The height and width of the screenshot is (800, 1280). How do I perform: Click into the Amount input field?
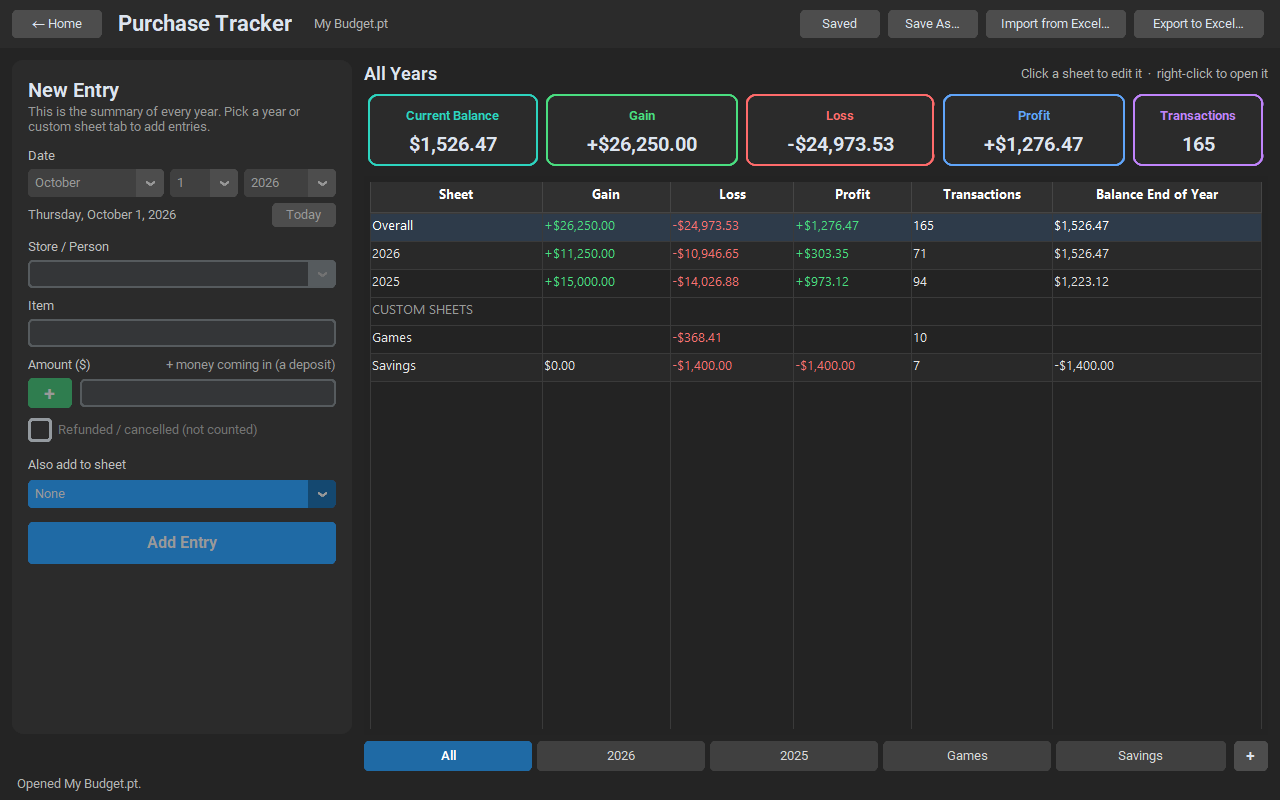pos(208,393)
